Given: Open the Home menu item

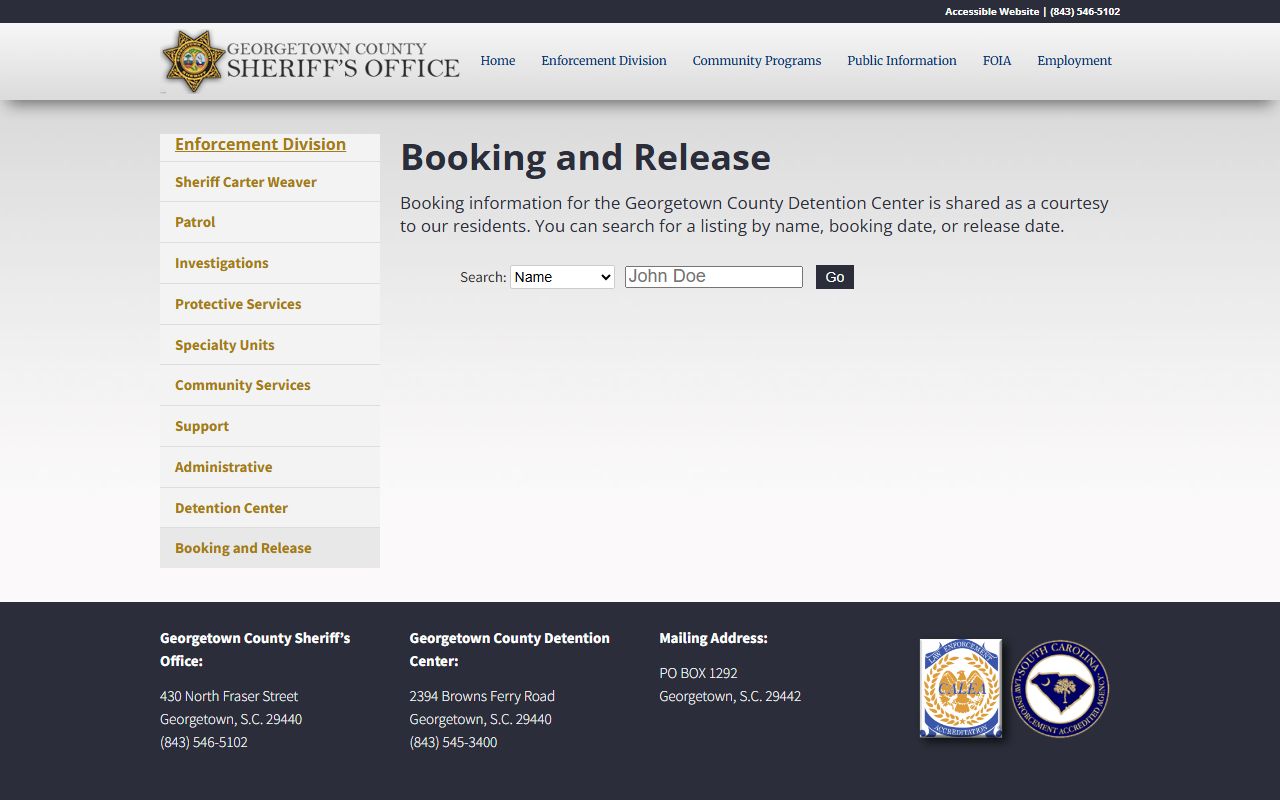Looking at the screenshot, I should tap(498, 61).
